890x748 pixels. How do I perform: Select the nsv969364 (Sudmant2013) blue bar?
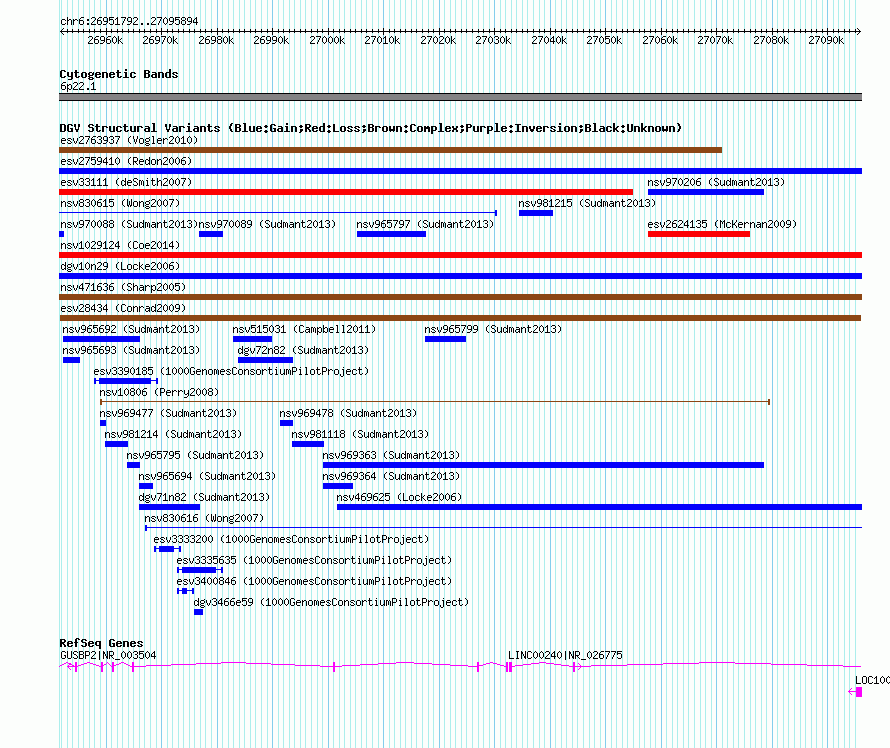coord(338,486)
